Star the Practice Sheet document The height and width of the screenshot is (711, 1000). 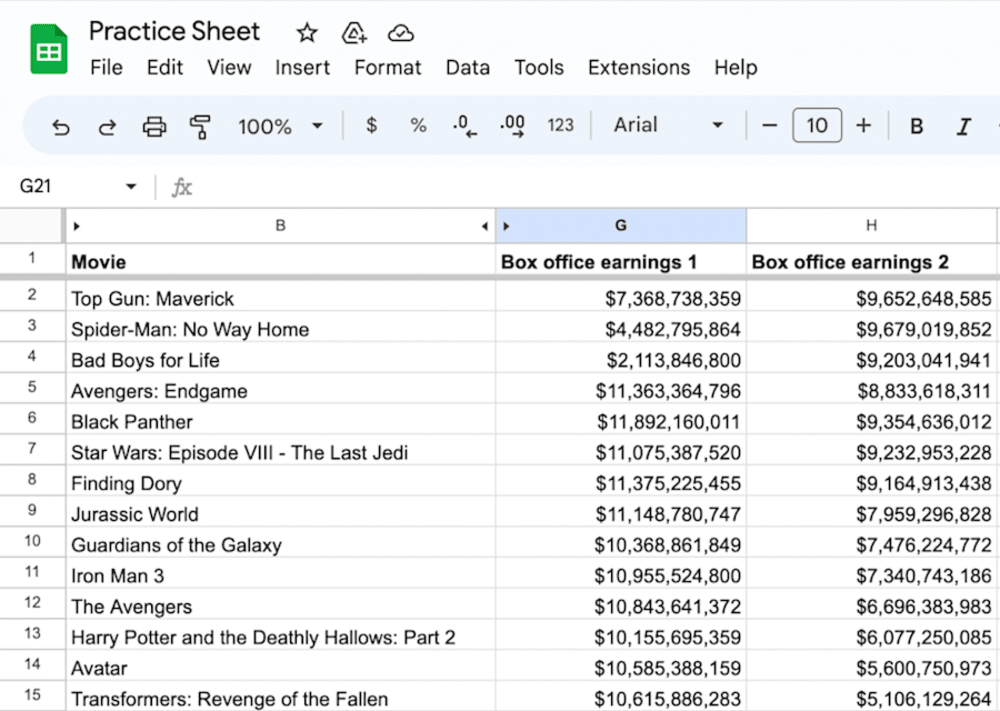point(307,33)
